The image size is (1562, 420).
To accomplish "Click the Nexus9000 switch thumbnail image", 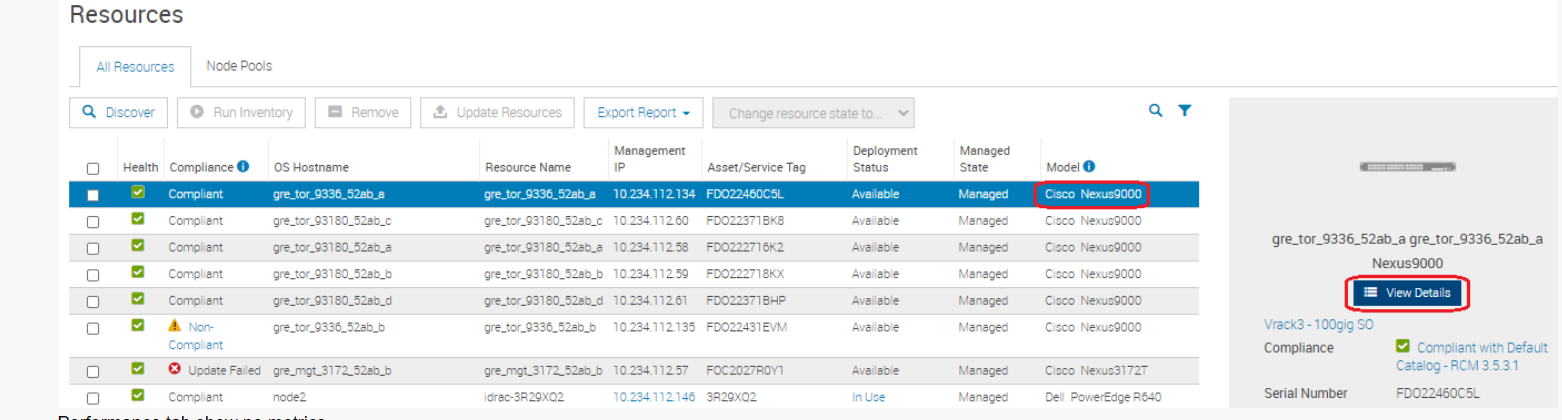I will [x=1407, y=168].
